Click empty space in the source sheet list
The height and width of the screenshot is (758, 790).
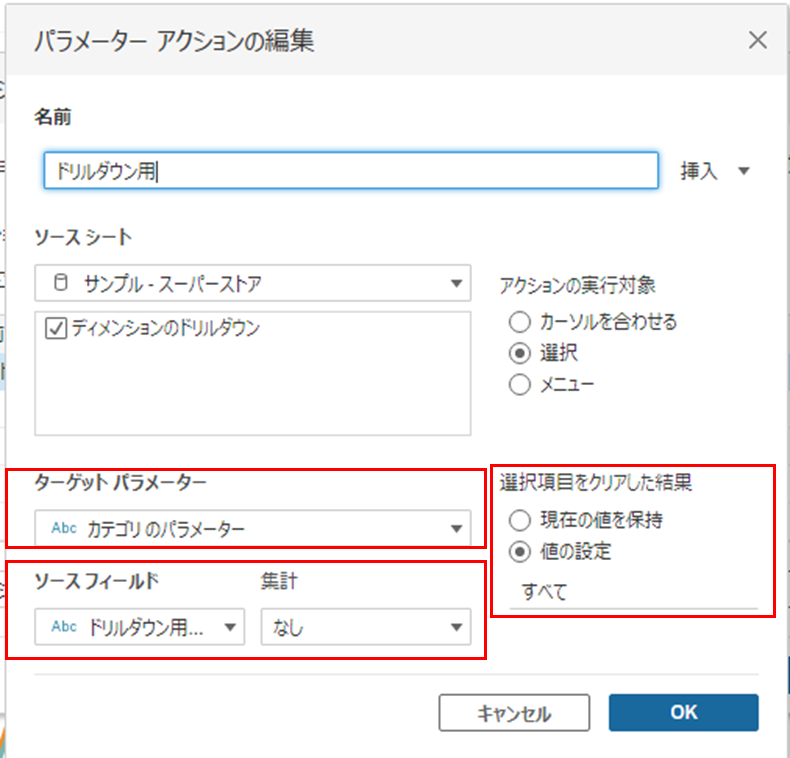pyautogui.click(x=252, y=395)
